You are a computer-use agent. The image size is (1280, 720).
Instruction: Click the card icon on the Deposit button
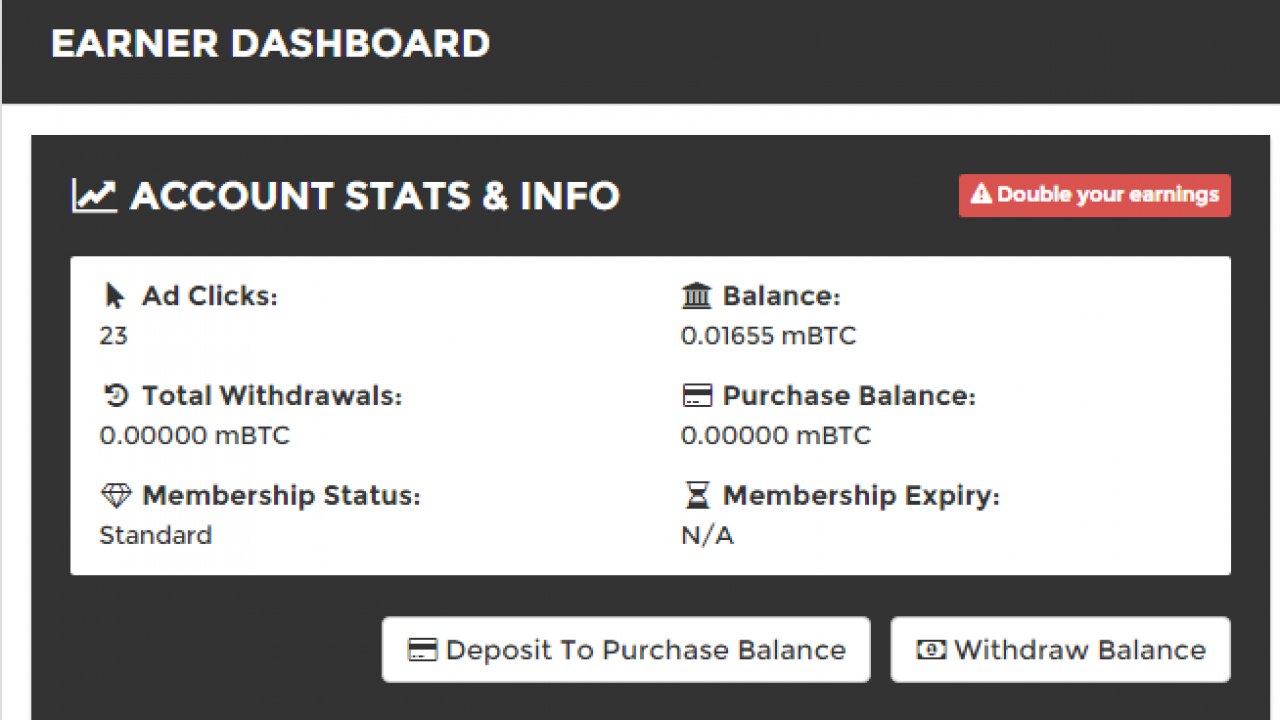click(x=423, y=650)
